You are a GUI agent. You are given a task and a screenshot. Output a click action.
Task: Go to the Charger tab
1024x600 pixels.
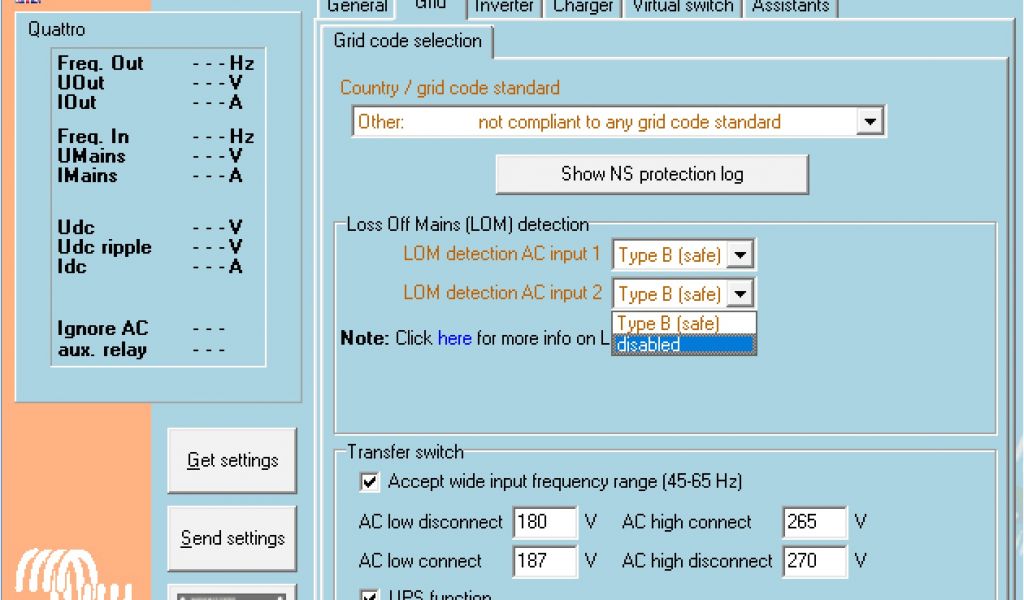click(x=582, y=7)
